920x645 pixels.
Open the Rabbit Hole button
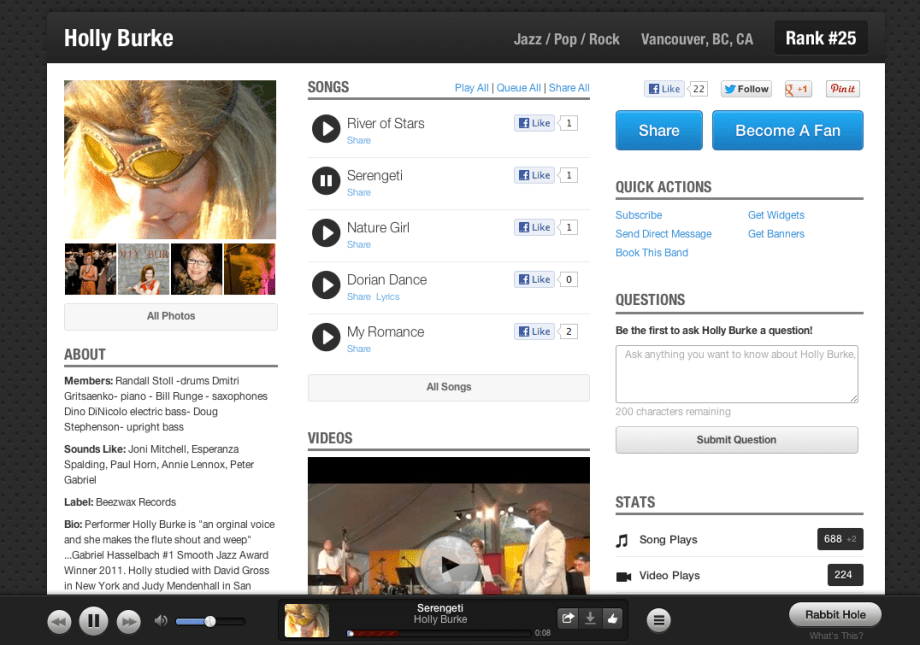point(834,614)
